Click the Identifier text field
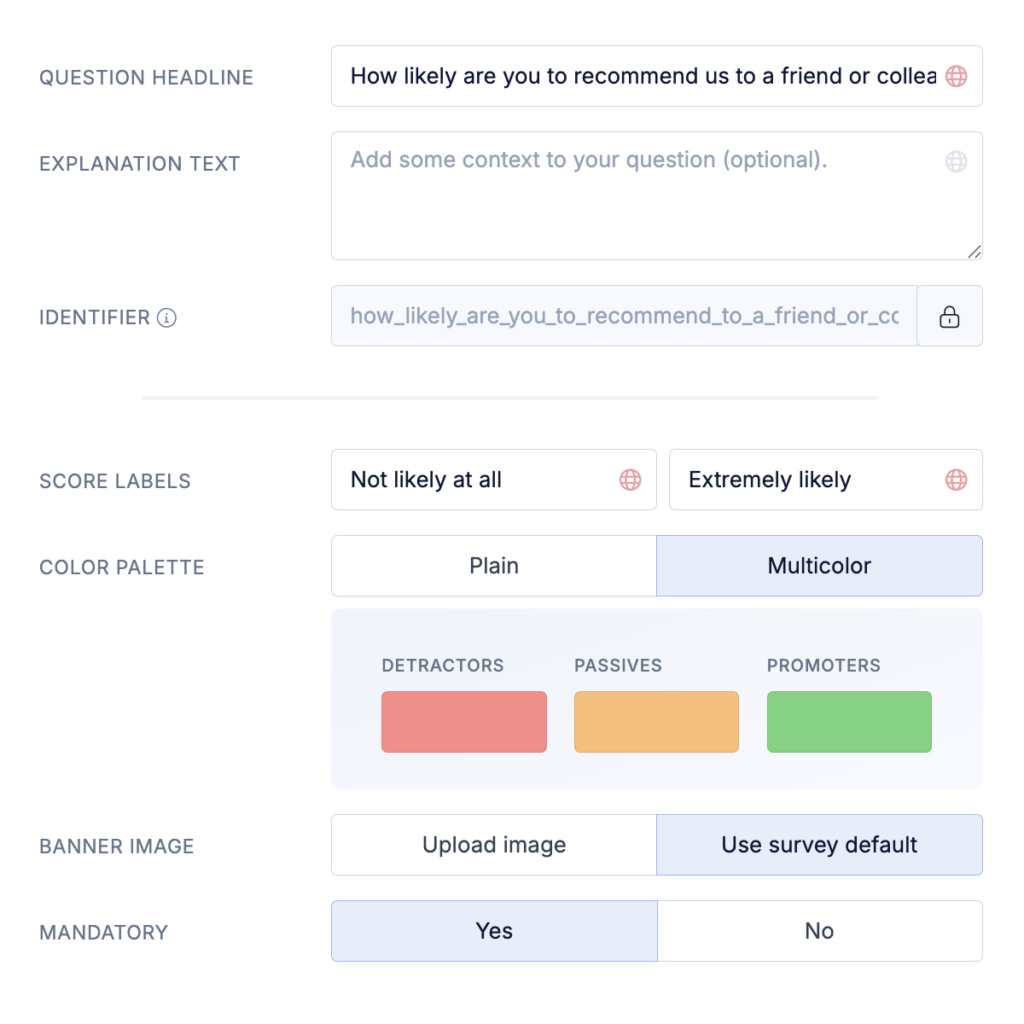 pyautogui.click(x=624, y=317)
